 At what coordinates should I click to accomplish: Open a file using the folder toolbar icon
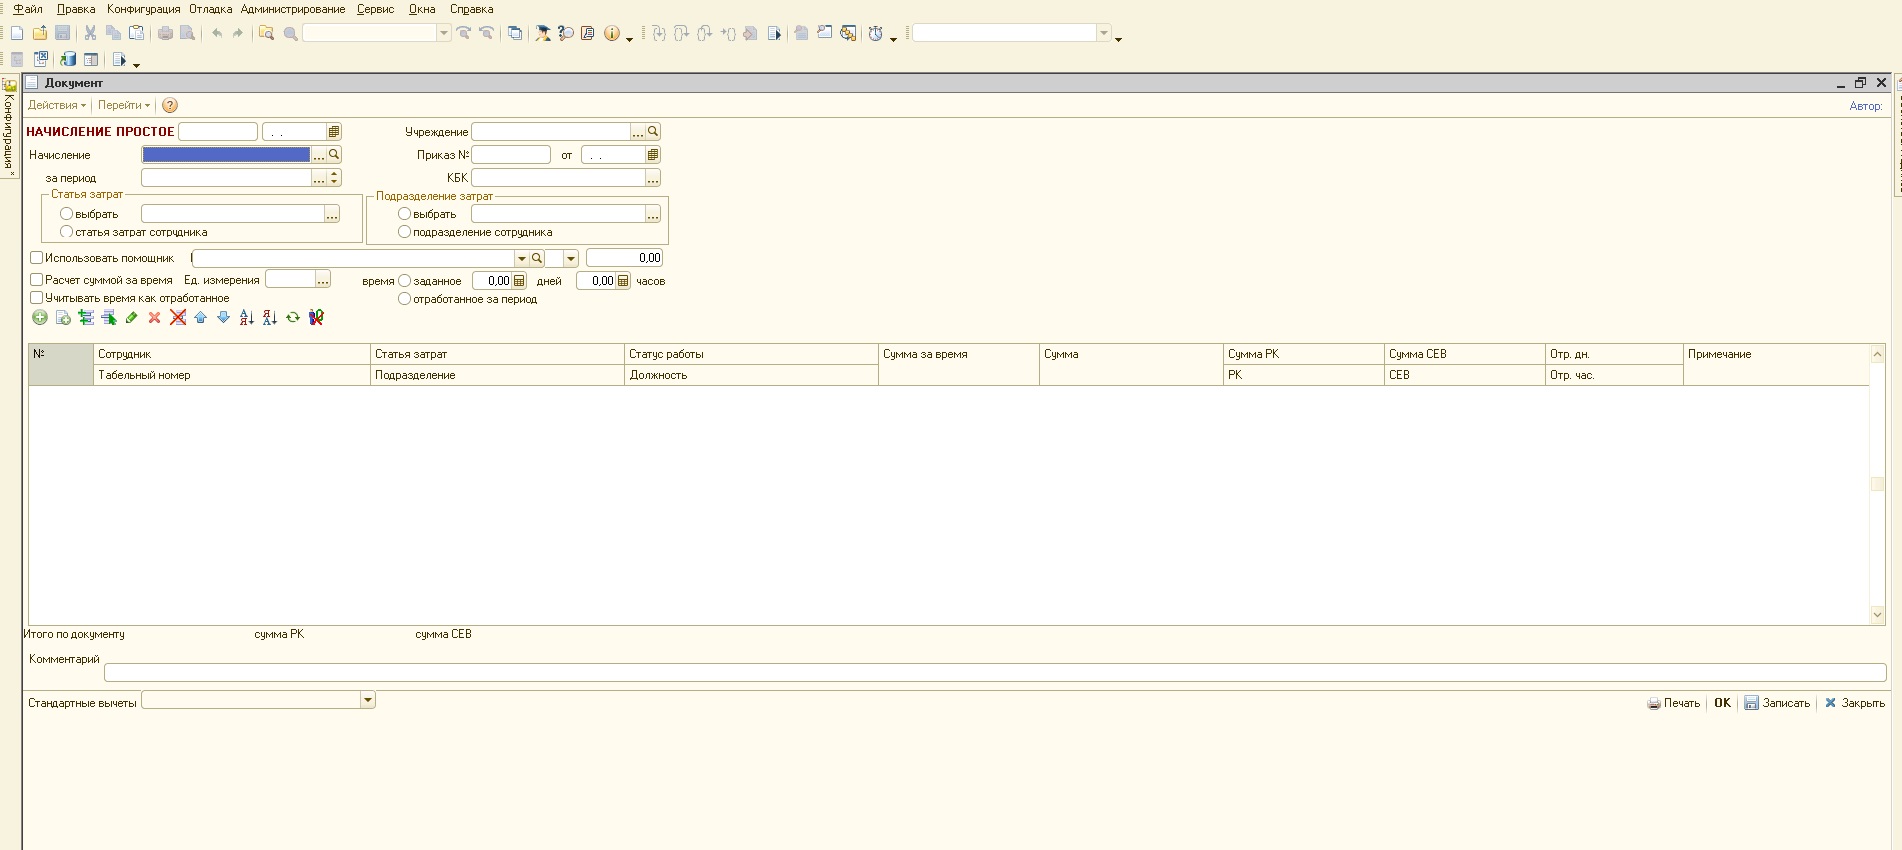coord(40,33)
